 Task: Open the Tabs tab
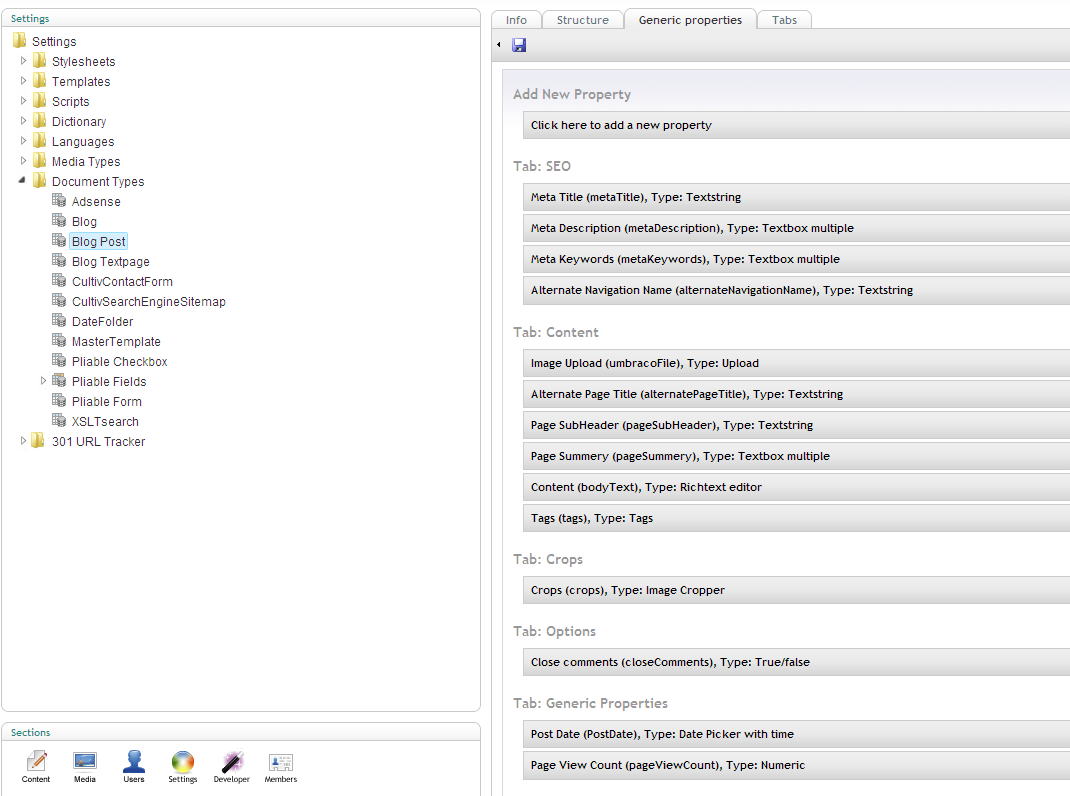point(784,20)
